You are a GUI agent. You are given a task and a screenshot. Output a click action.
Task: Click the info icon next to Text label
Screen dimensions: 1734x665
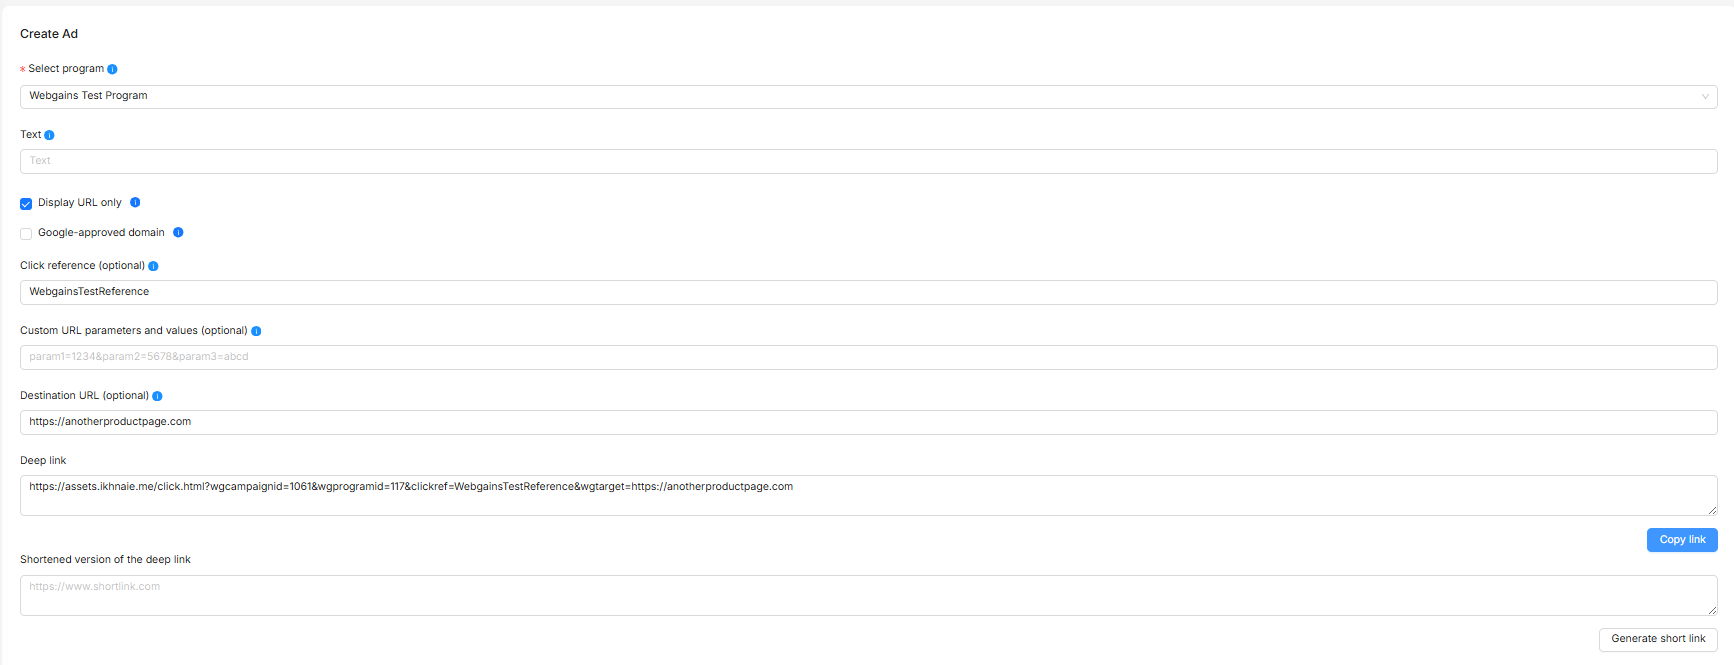coord(49,135)
